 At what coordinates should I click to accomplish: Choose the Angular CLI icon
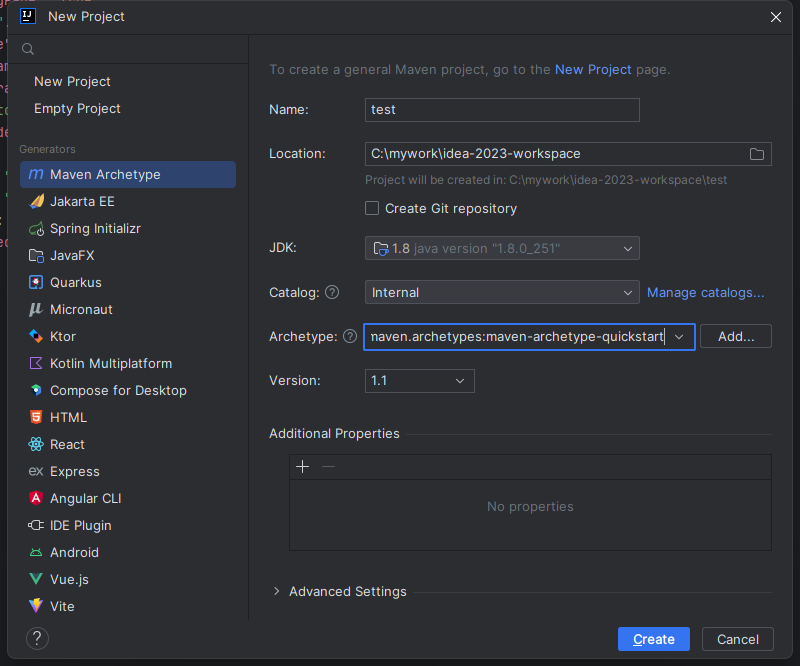(36, 498)
